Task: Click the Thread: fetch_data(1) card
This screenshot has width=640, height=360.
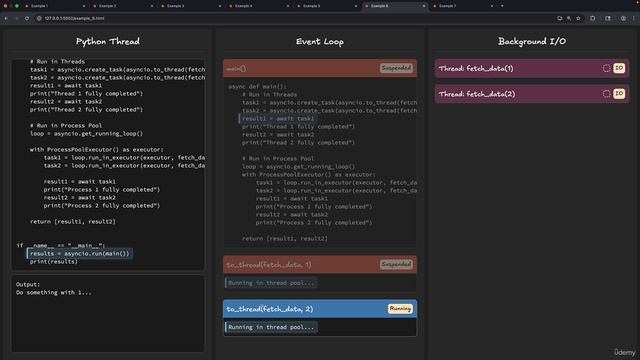Action: tap(532, 68)
